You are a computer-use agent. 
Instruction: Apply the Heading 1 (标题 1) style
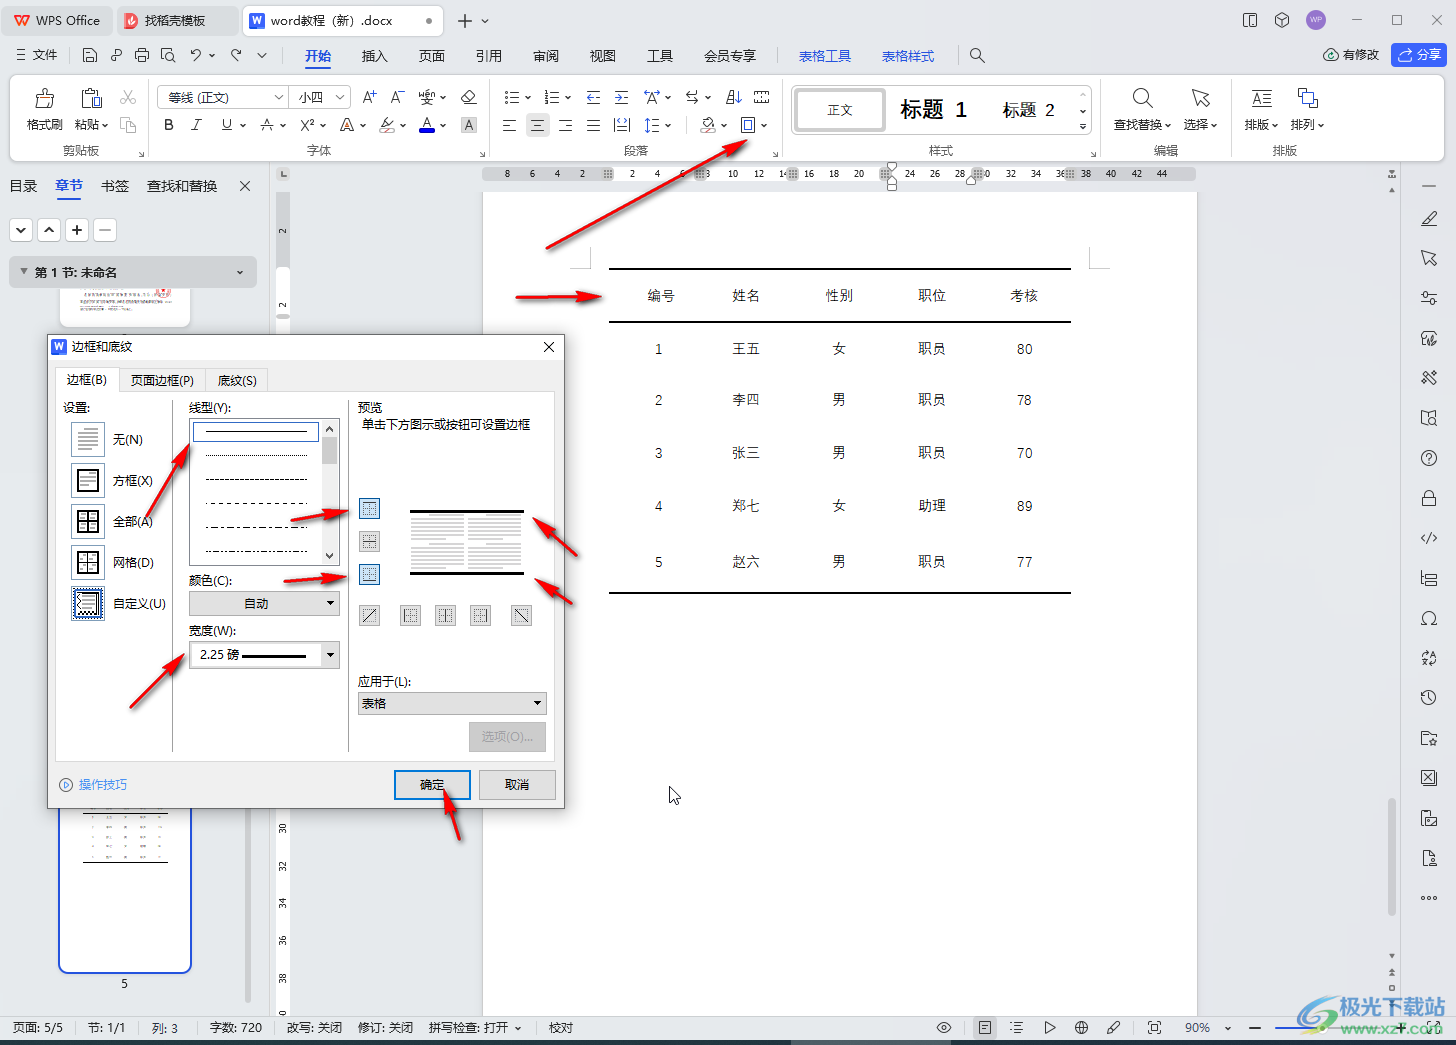(933, 110)
